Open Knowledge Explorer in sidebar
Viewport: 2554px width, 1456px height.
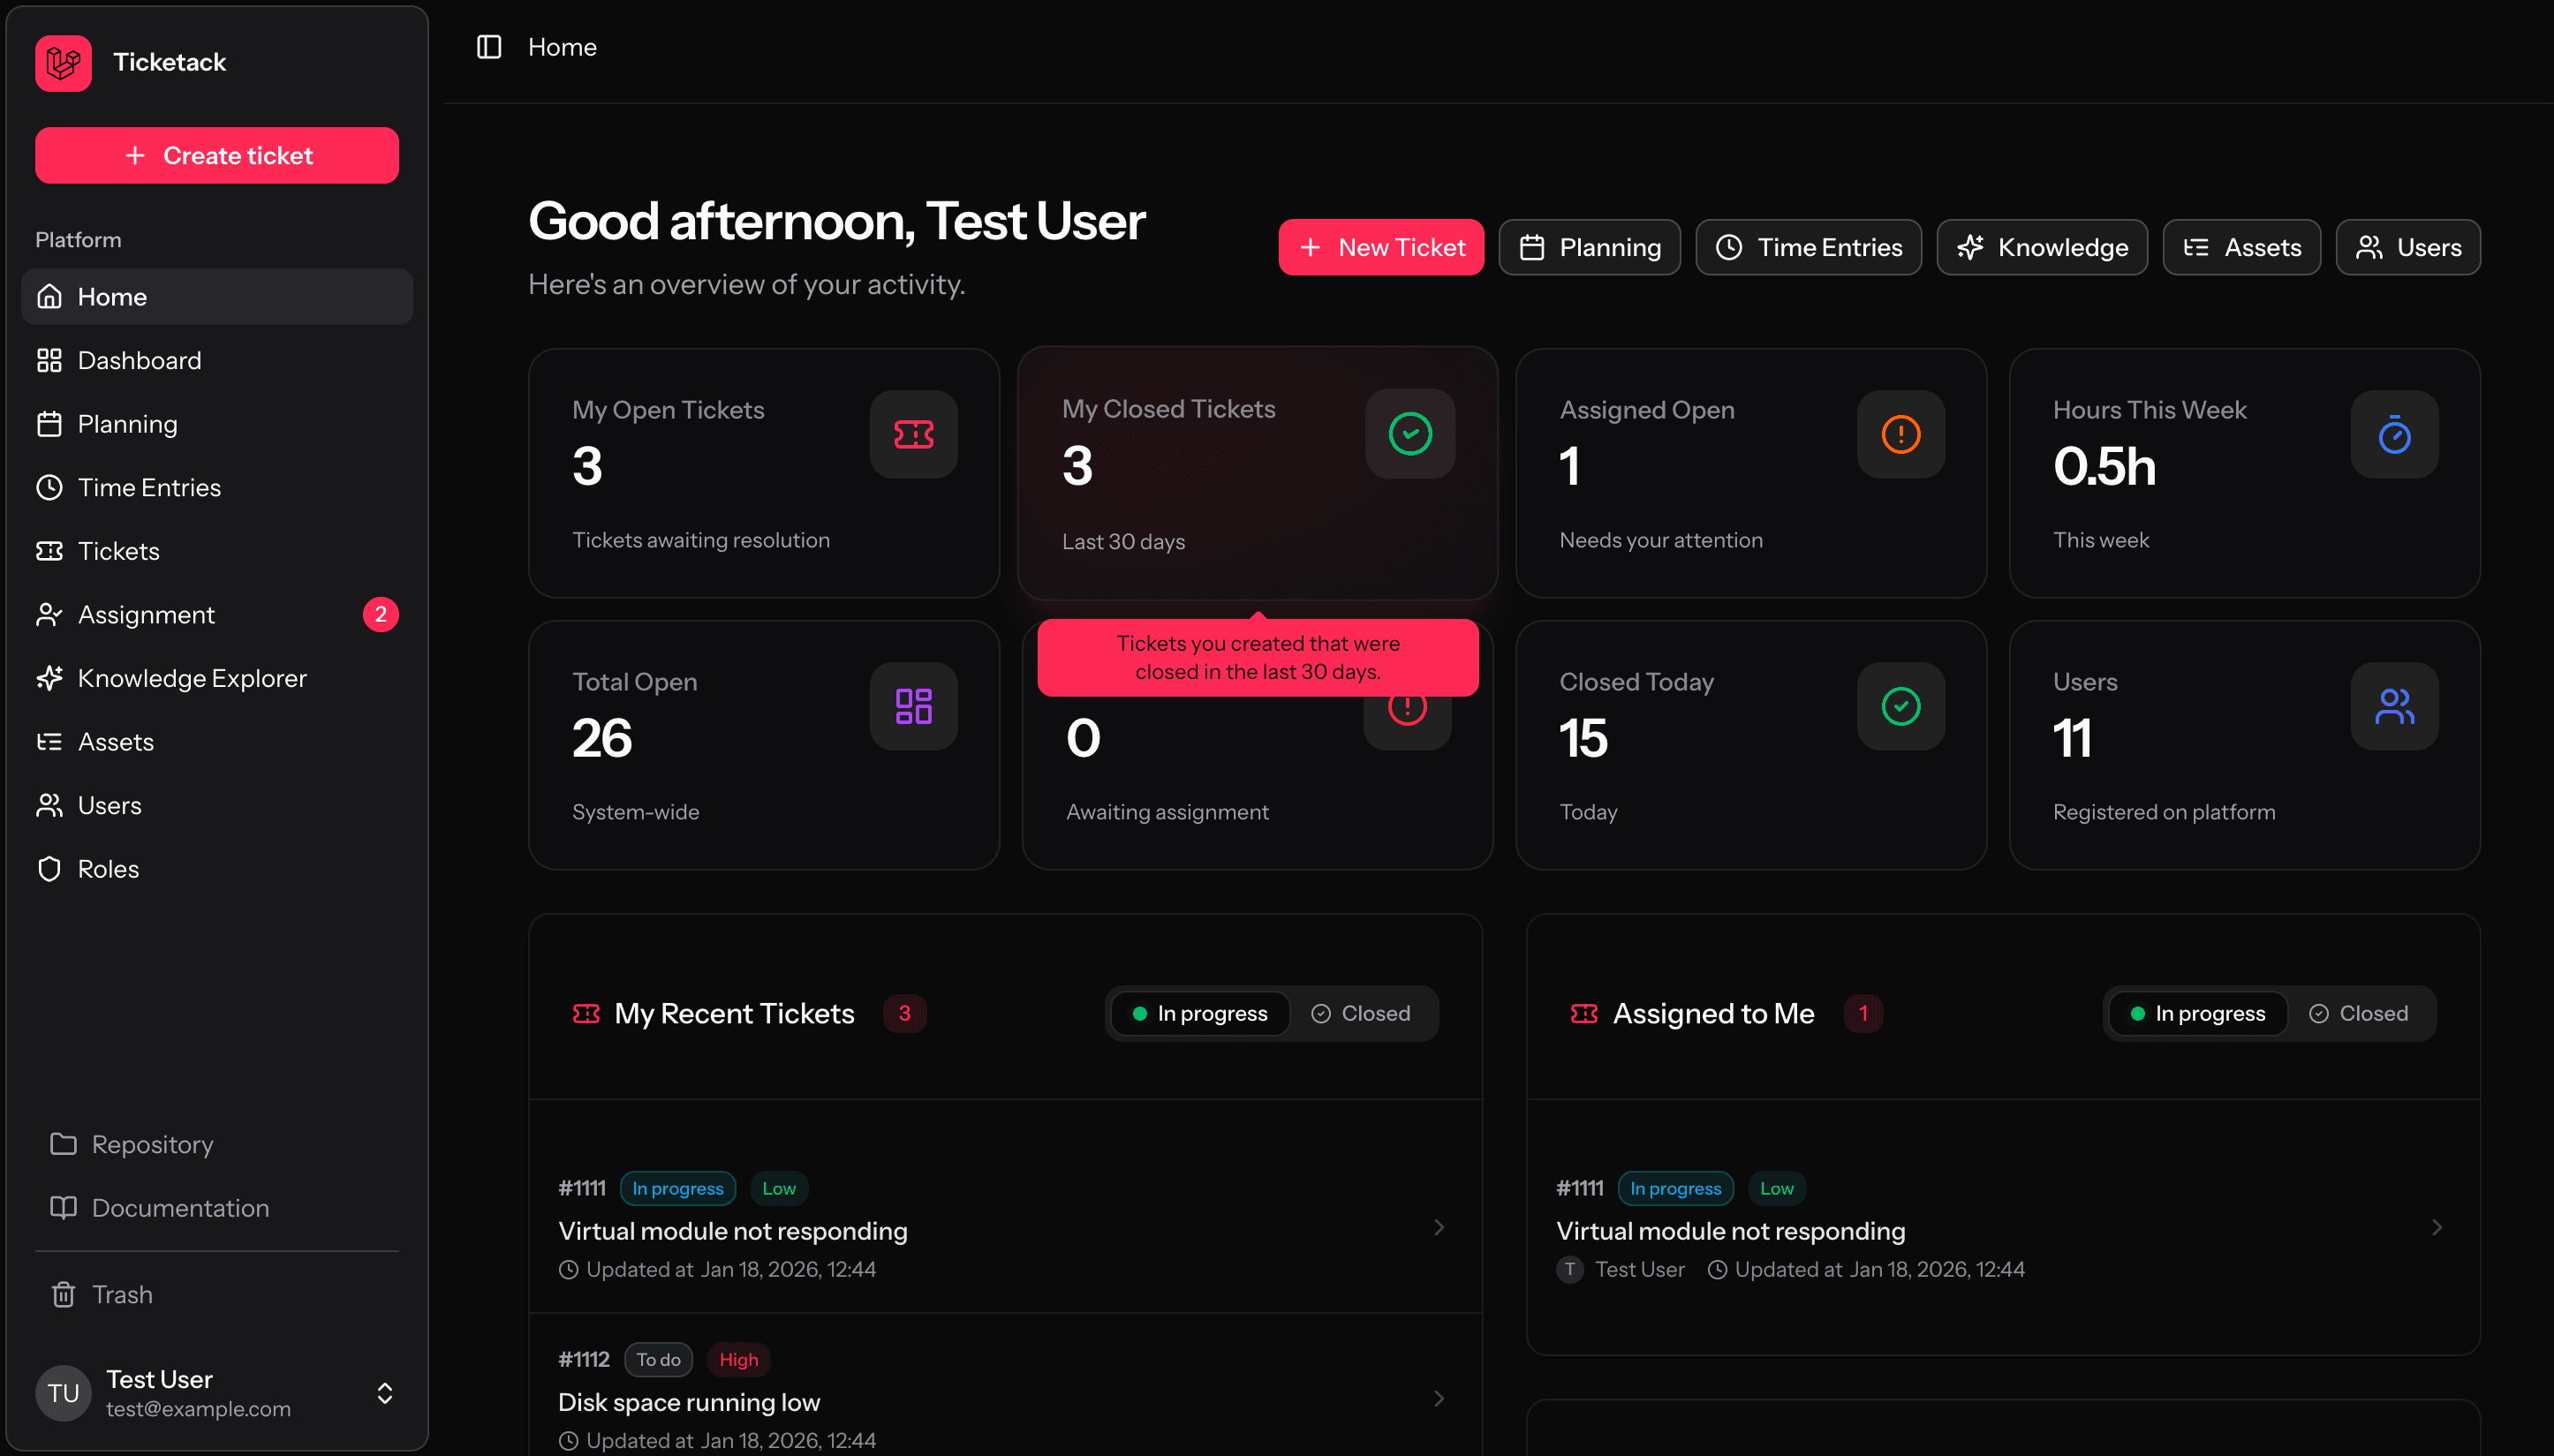tap(192, 678)
